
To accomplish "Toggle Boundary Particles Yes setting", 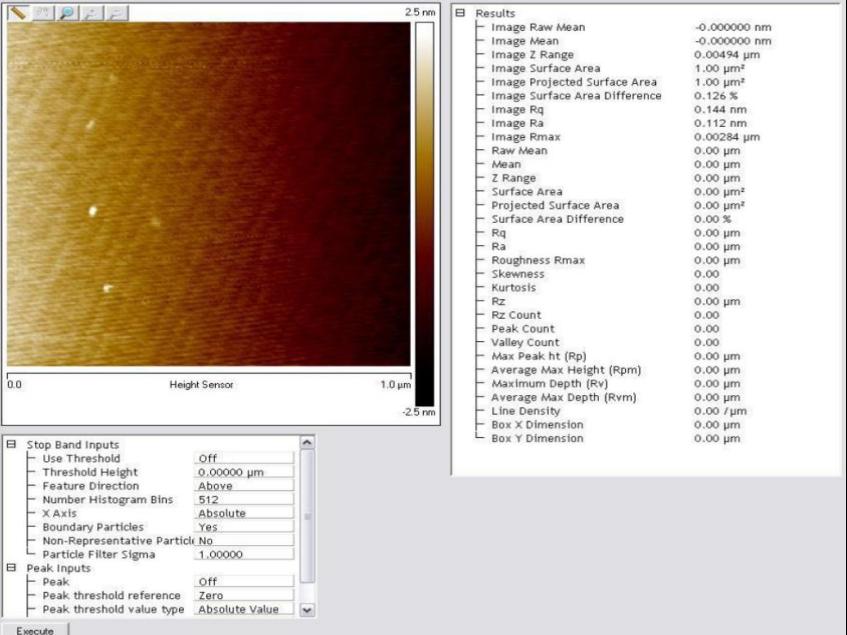I will pos(244,527).
